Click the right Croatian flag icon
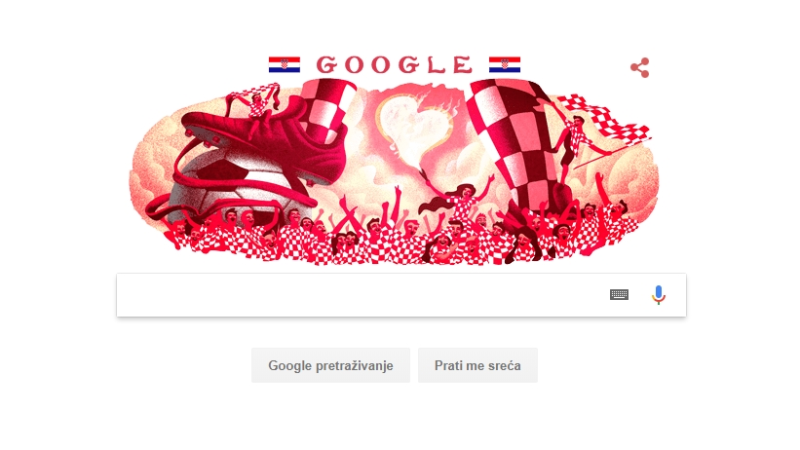Screen dimensions: 800x450 (505, 65)
